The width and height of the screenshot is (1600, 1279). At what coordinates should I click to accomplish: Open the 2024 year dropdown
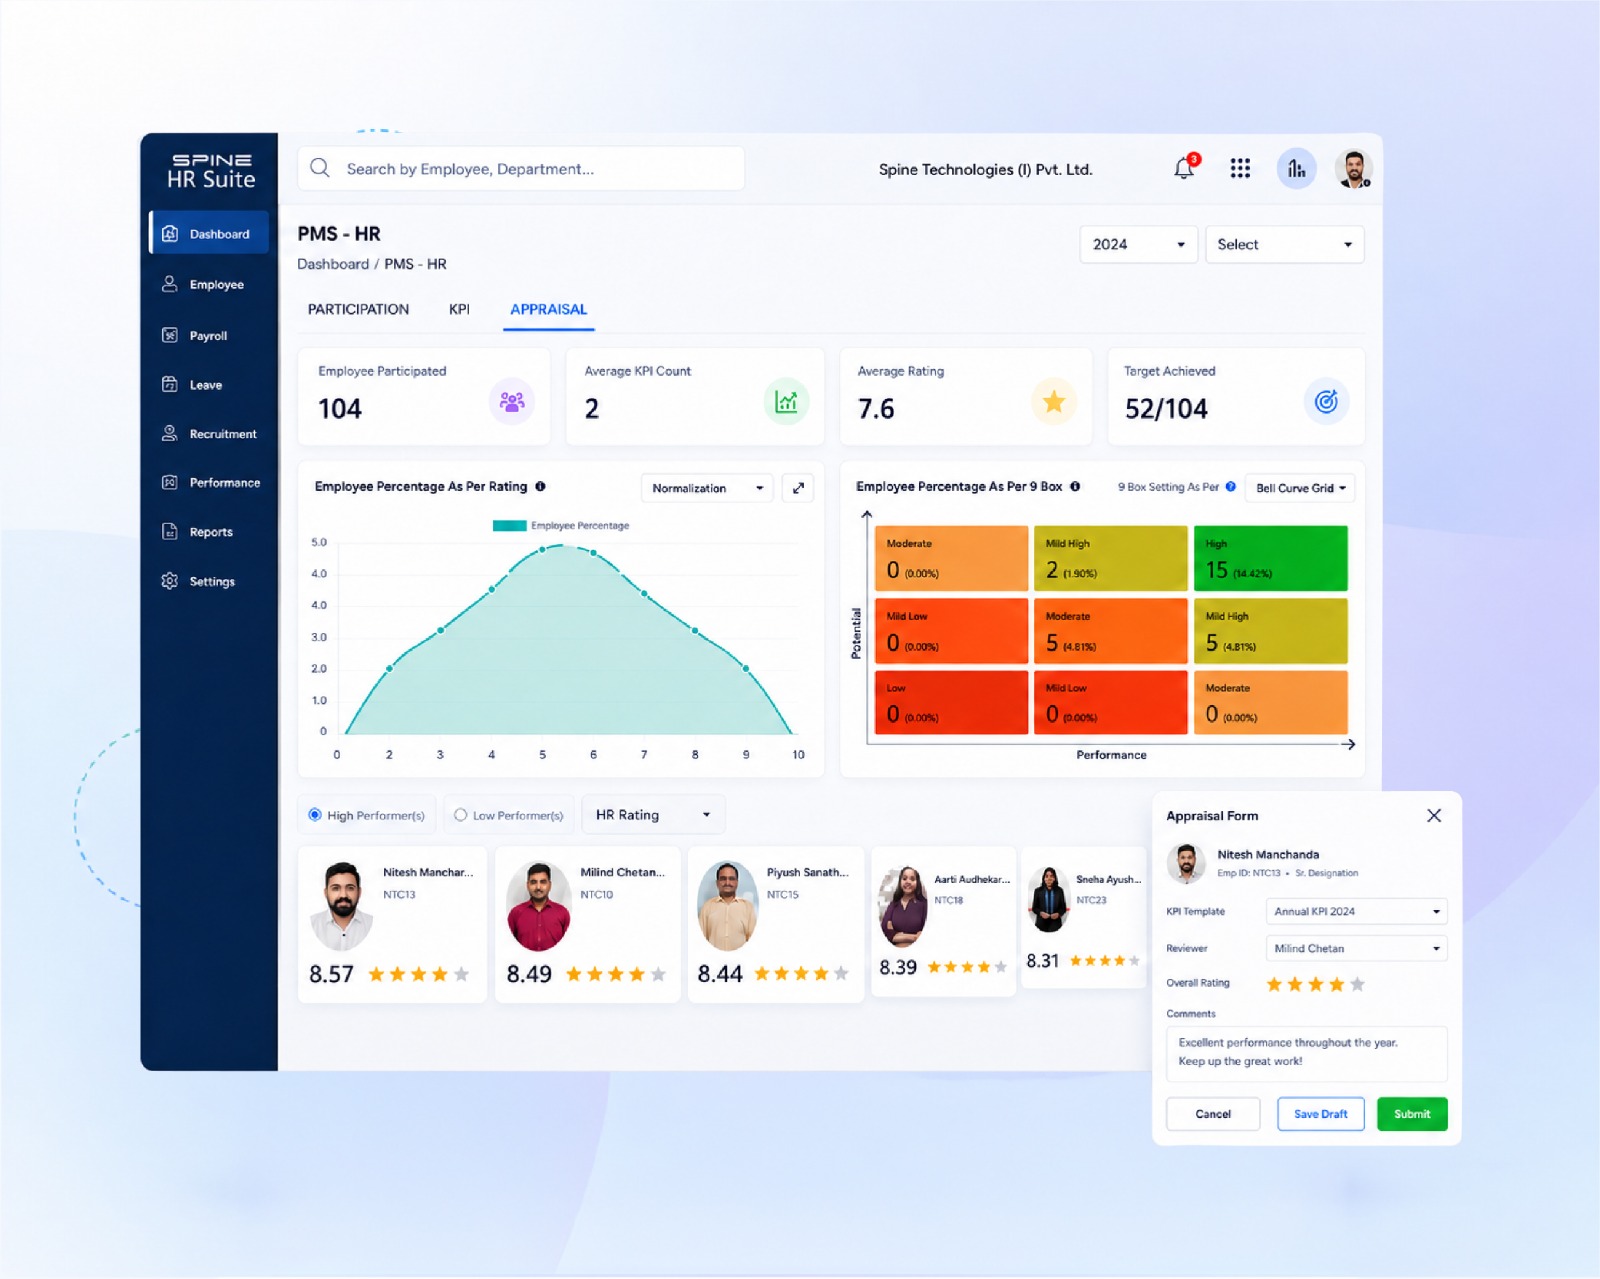pos(1138,244)
